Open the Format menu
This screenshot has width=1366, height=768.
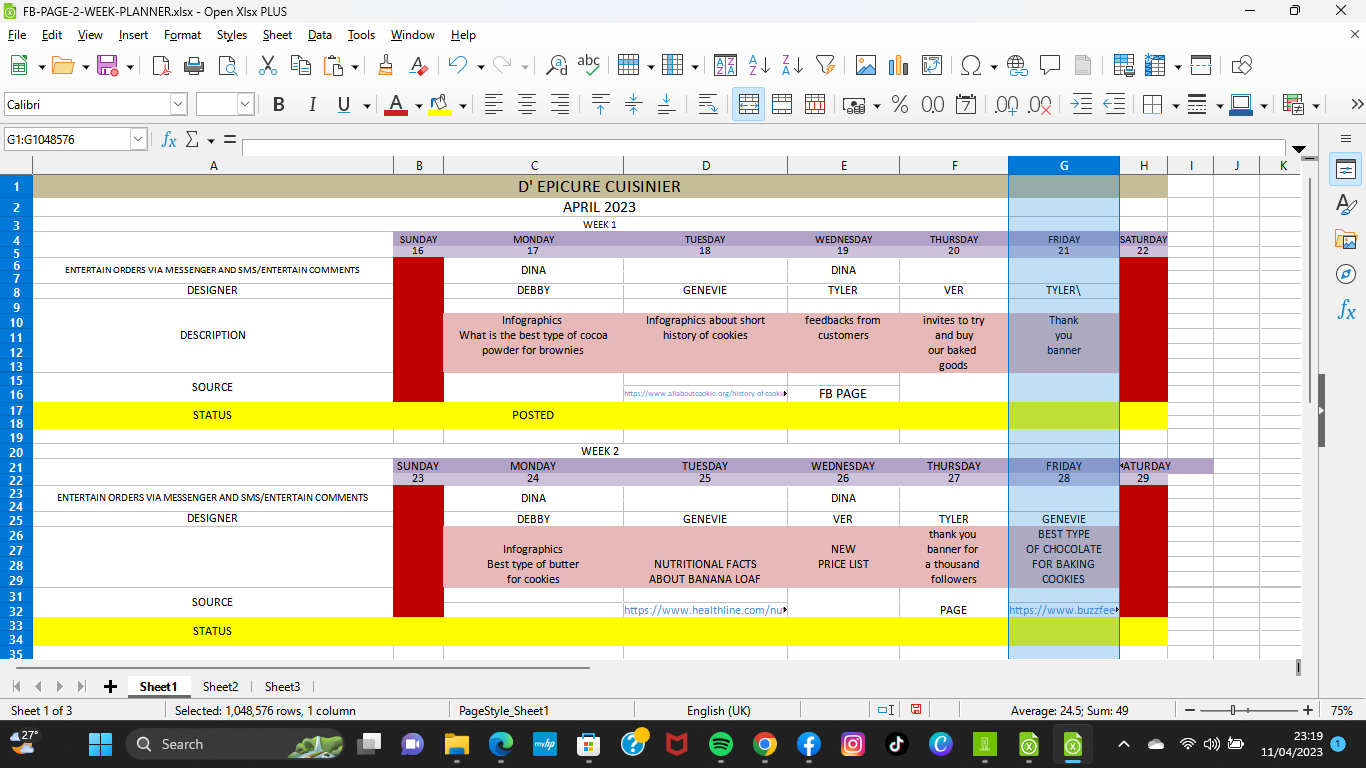[x=182, y=35]
